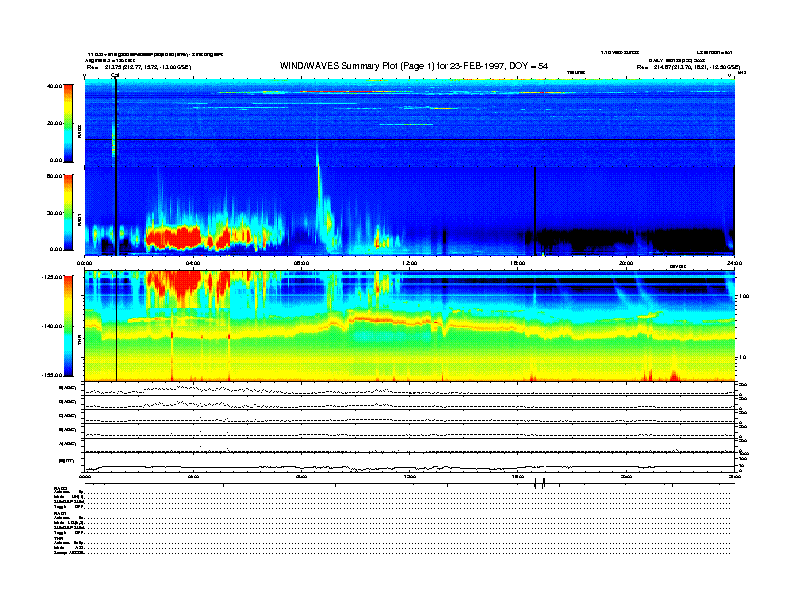792x612 pixels.
Task: Click the 12:00 label under the RAD1 spectrogram
Action: point(410,263)
